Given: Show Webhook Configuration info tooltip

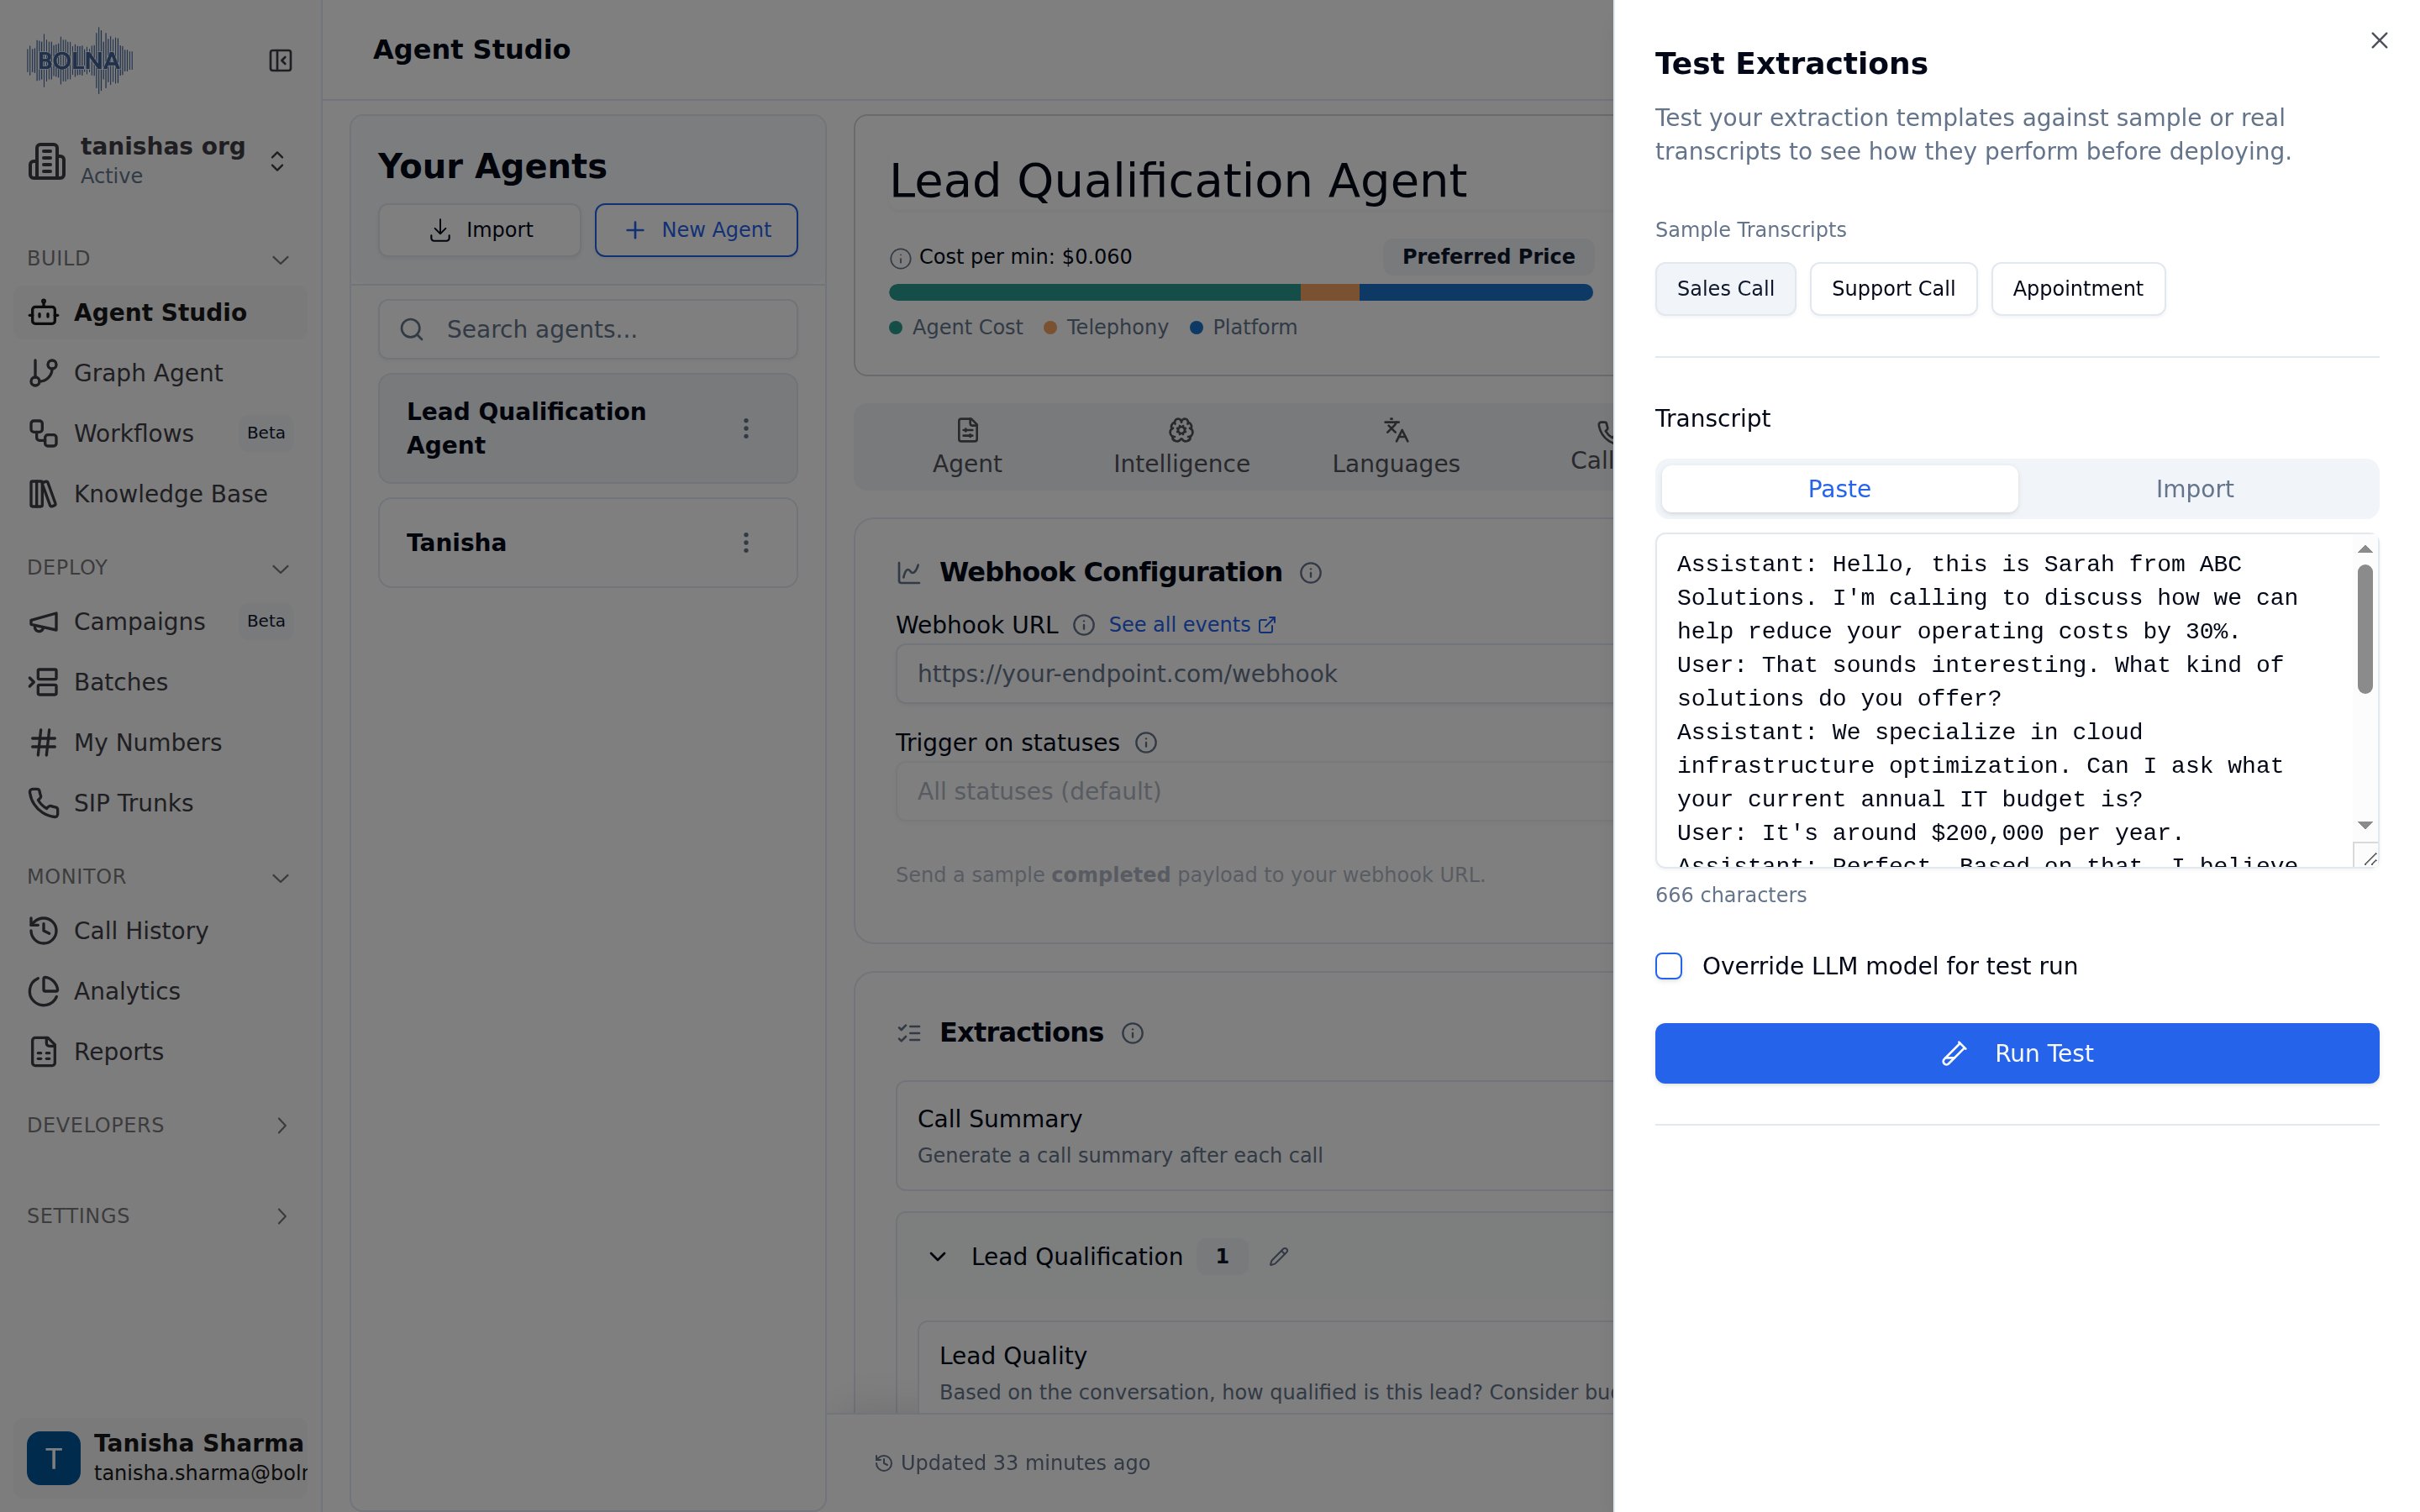Looking at the screenshot, I should coord(1311,573).
